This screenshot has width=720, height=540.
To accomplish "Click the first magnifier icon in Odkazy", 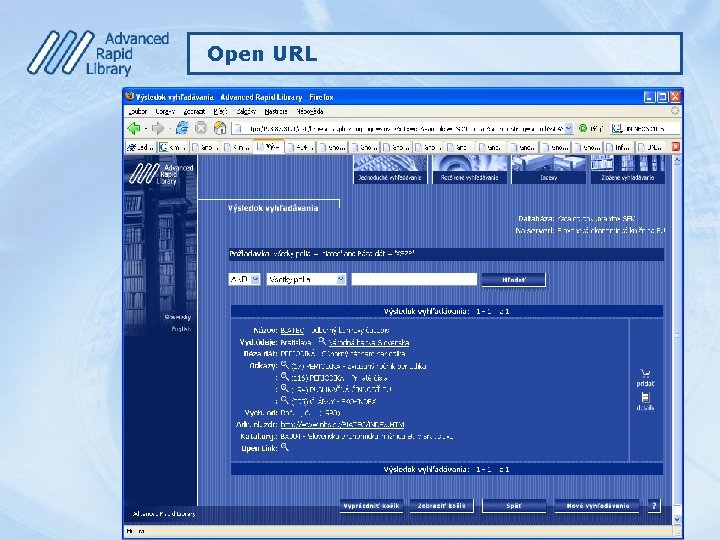I will [284, 365].
